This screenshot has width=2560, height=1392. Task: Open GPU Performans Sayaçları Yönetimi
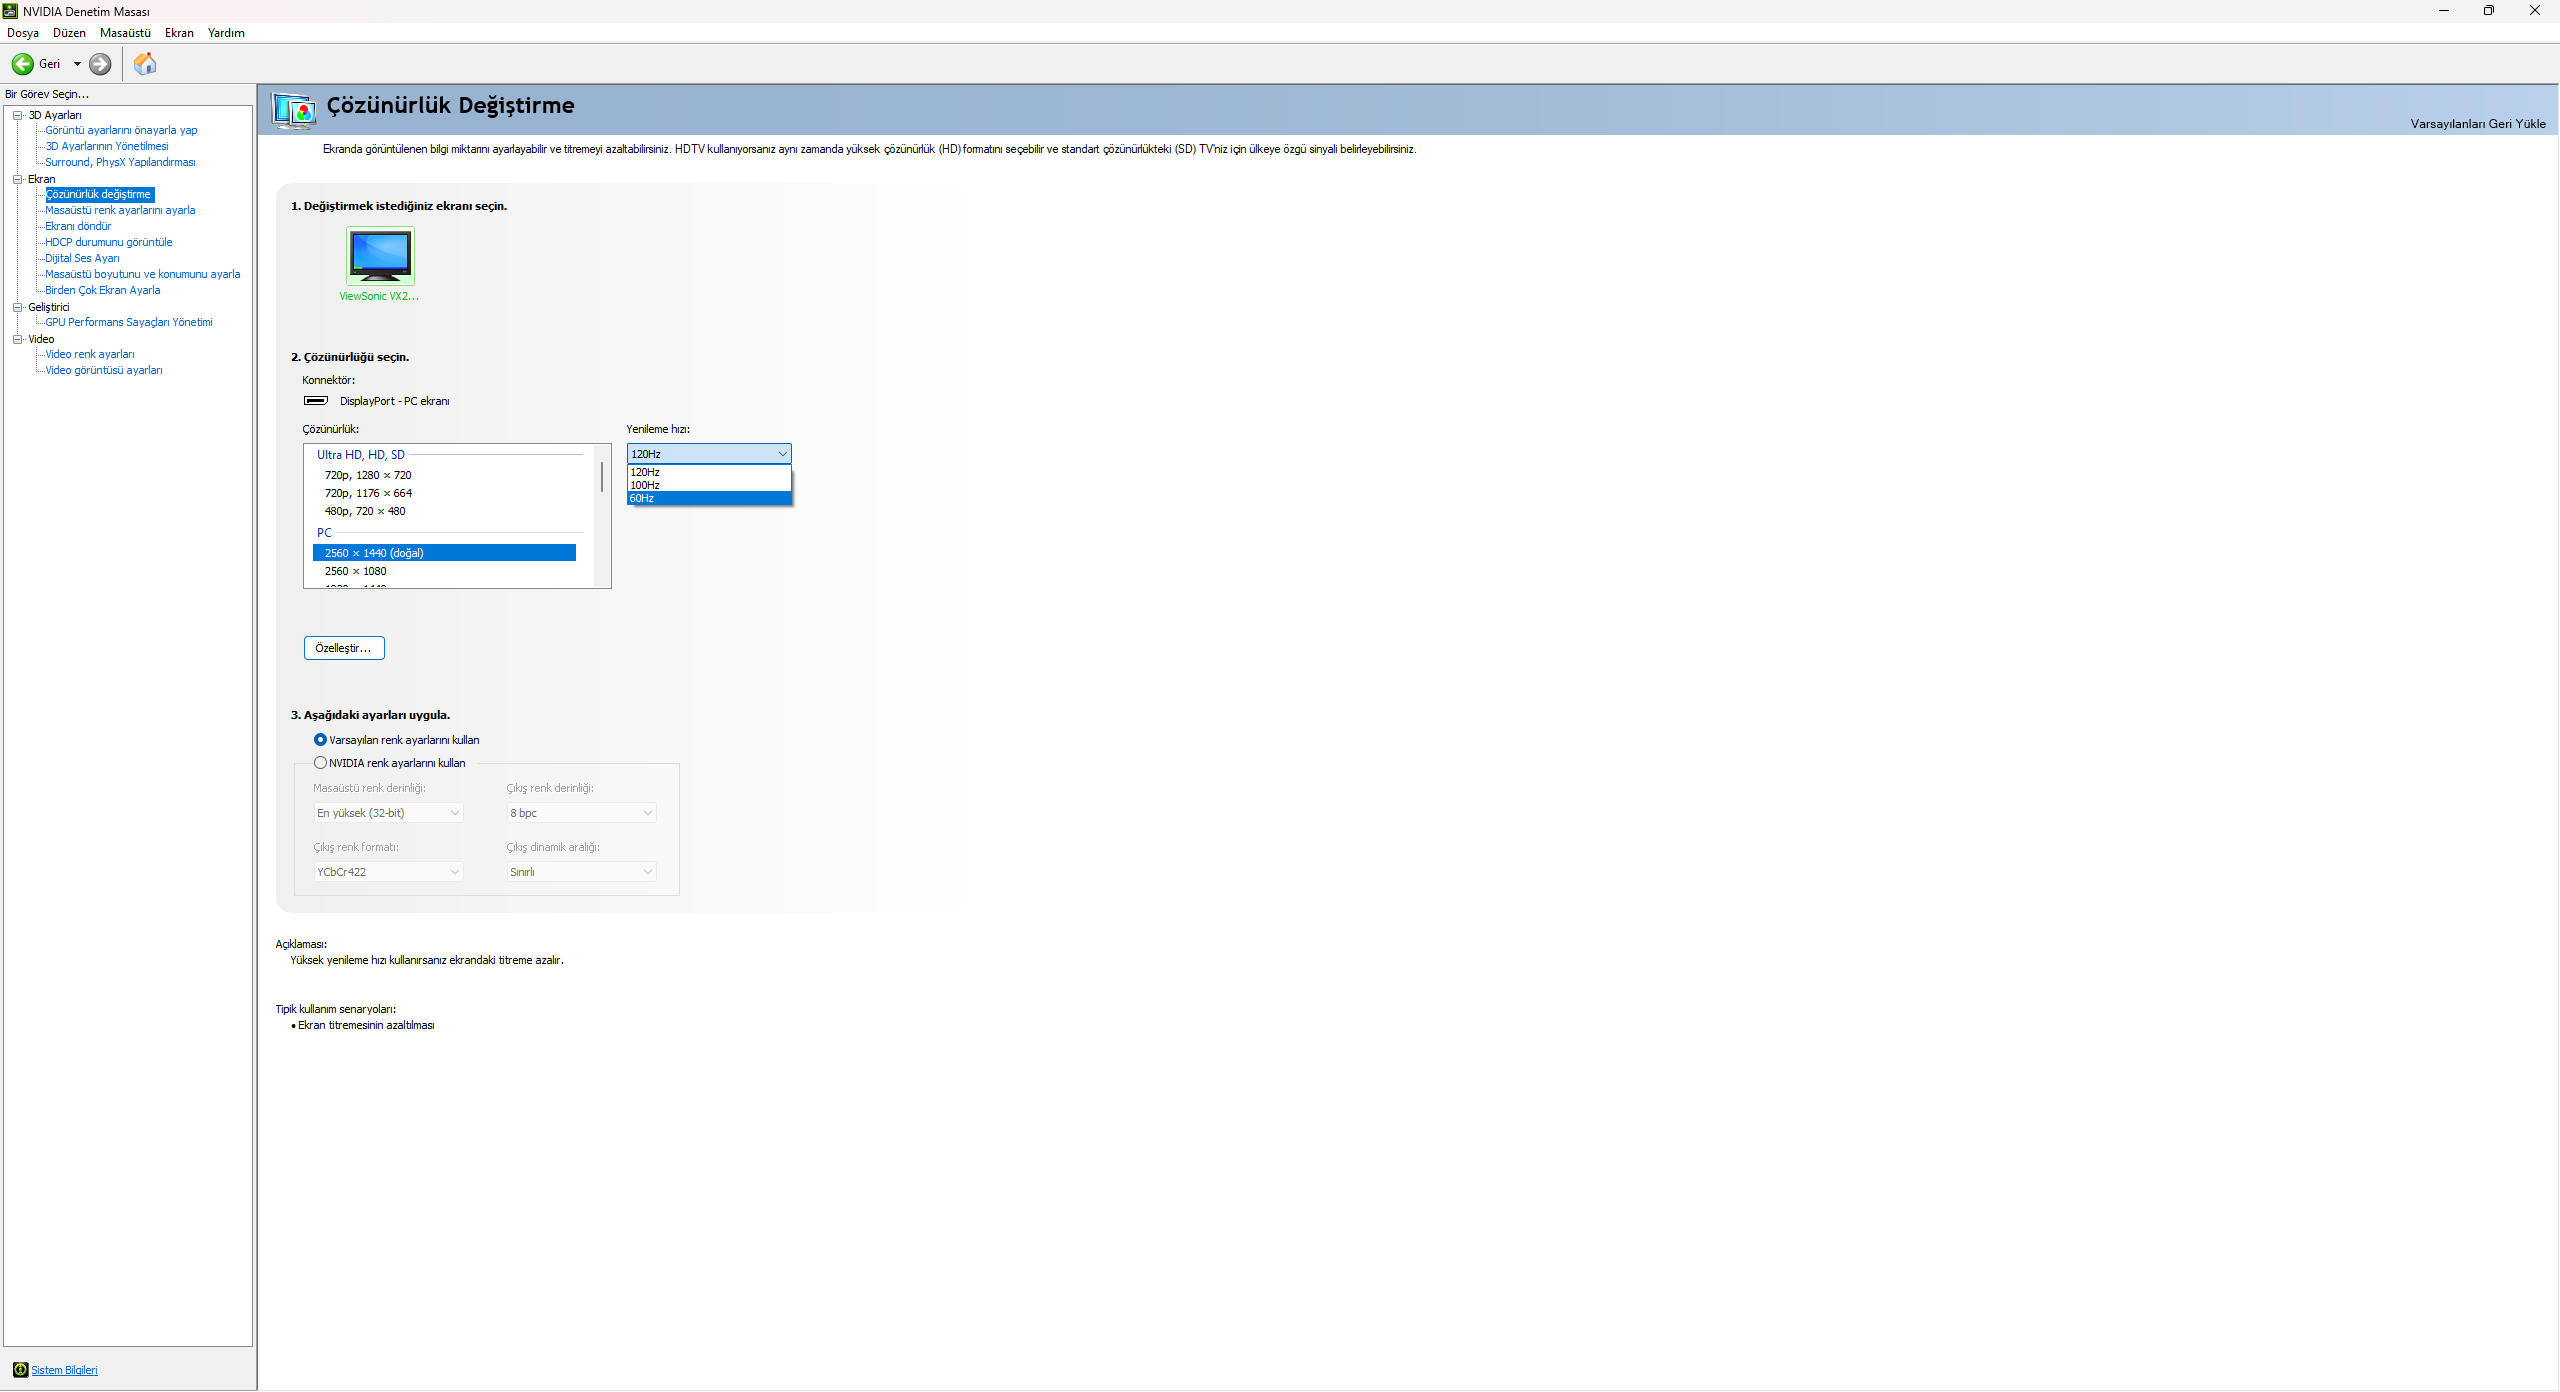coord(129,322)
